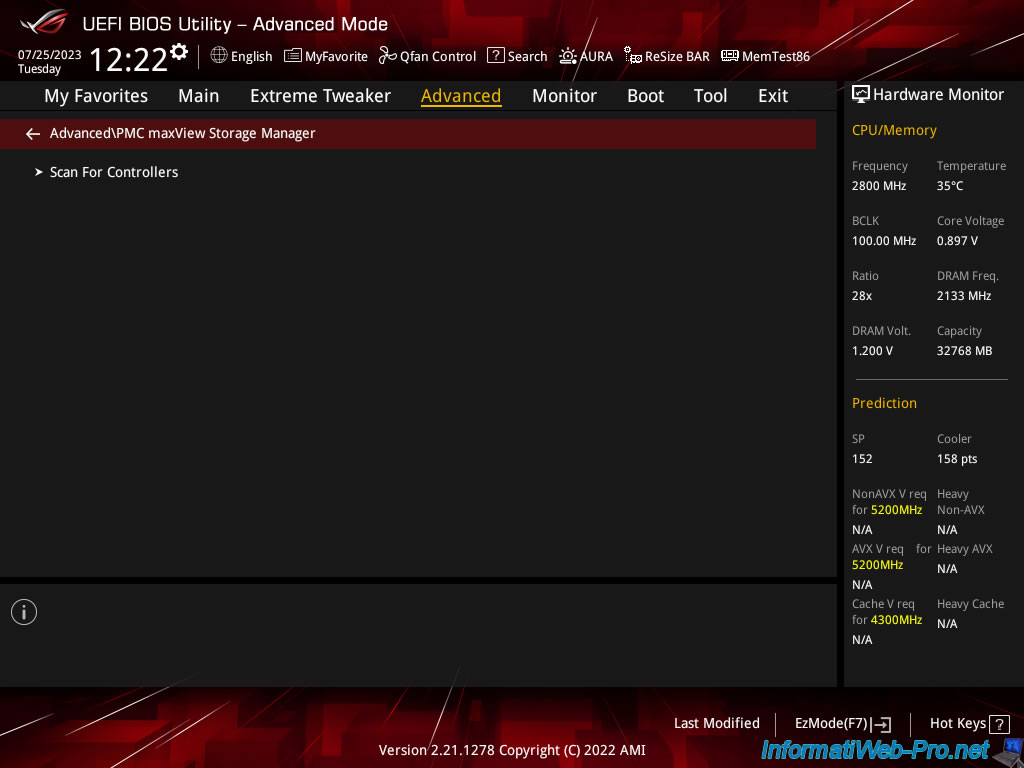
Task: Open the Extreme Tweaker tab
Action: [x=320, y=96]
